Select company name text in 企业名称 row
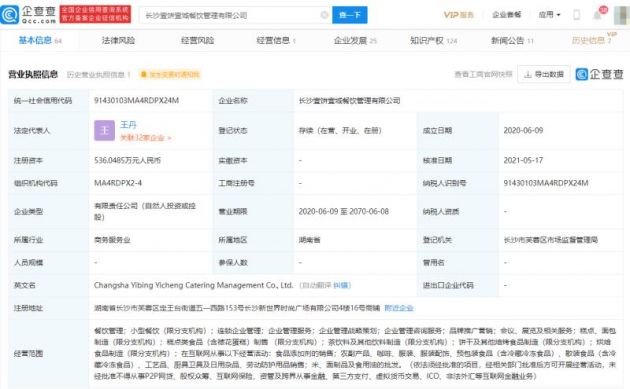The height and width of the screenshot is (389, 630). 349,100
